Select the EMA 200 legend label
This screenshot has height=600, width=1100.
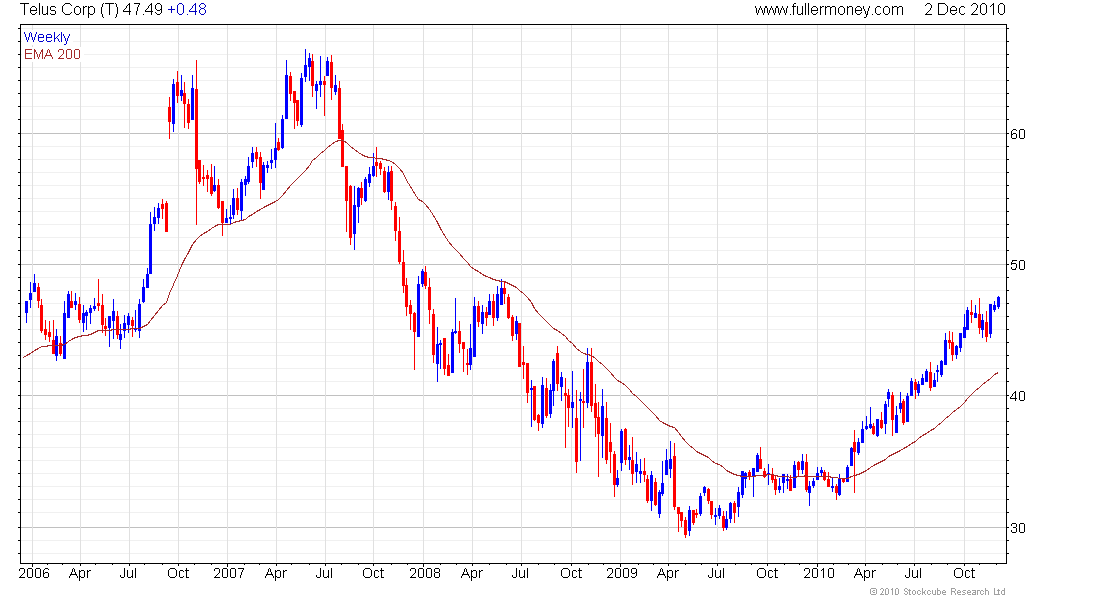tap(52, 54)
